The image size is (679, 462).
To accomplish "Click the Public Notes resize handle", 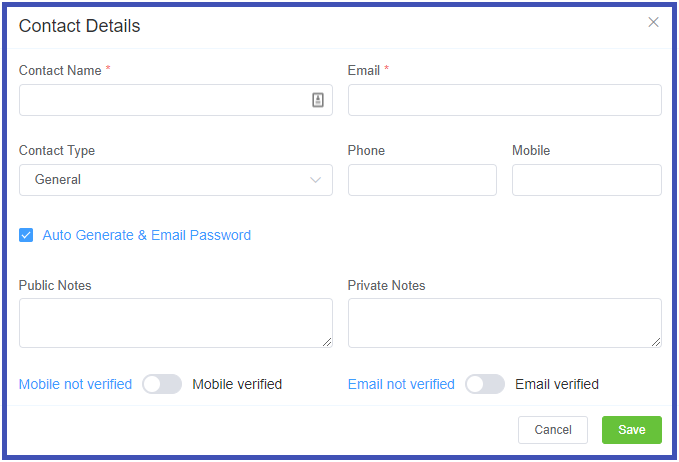I will pos(327,342).
